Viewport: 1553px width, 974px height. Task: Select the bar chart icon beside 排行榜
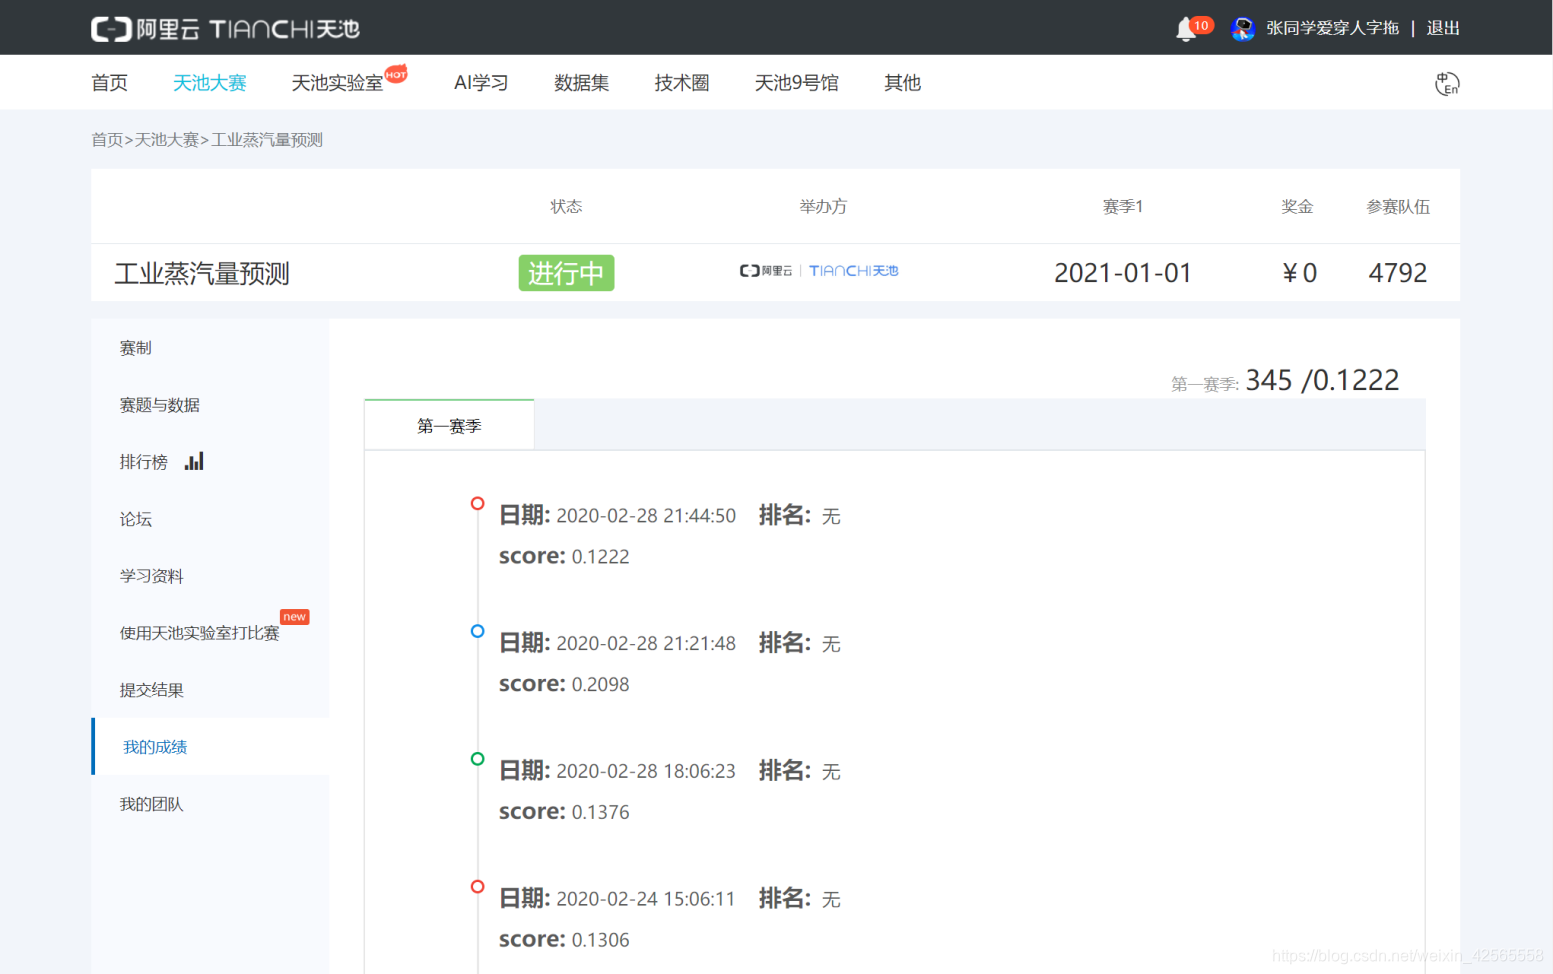(x=194, y=460)
